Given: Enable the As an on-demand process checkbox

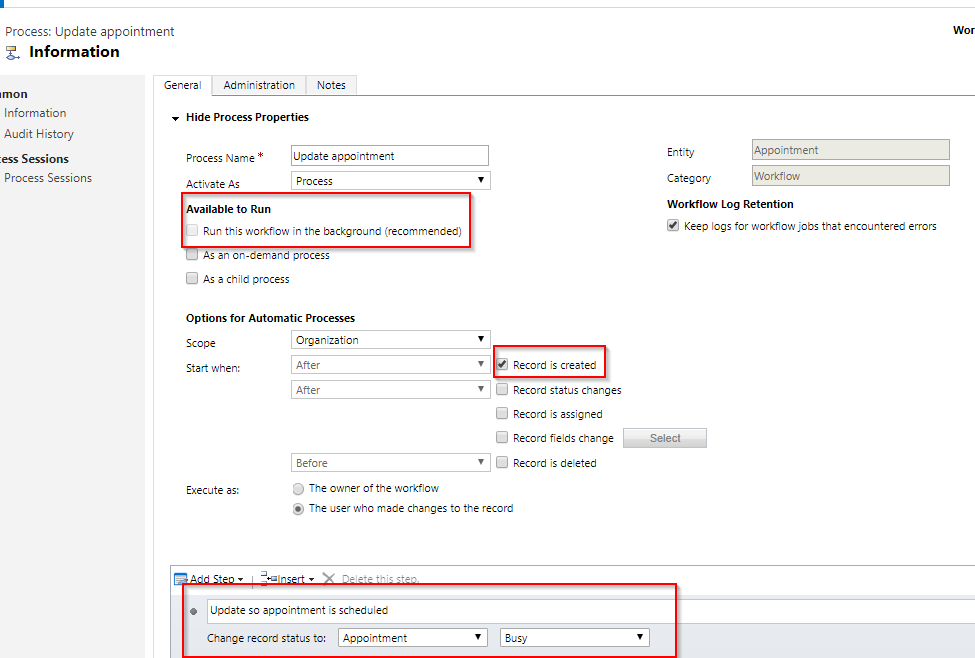Looking at the screenshot, I should 192,255.
